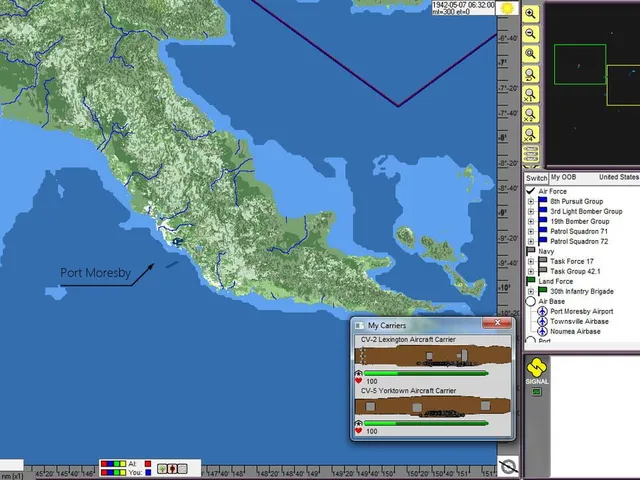640x480 pixels.
Task: Click the green rectangle in the minimap
Action: (580, 64)
